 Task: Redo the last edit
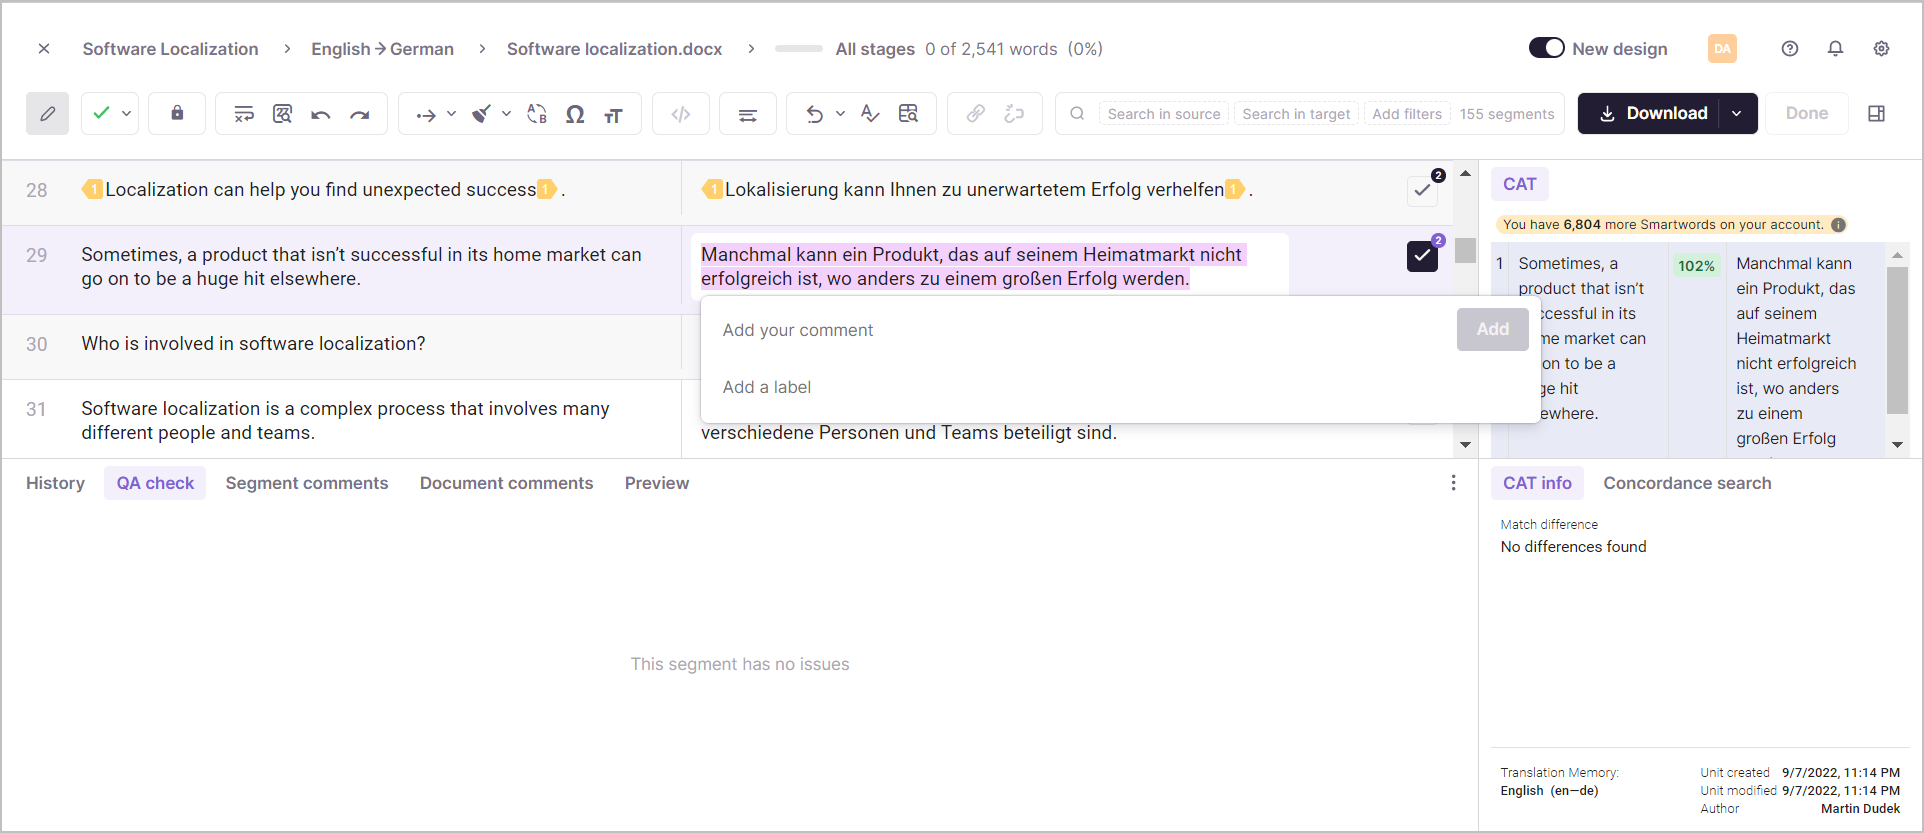coord(360,115)
